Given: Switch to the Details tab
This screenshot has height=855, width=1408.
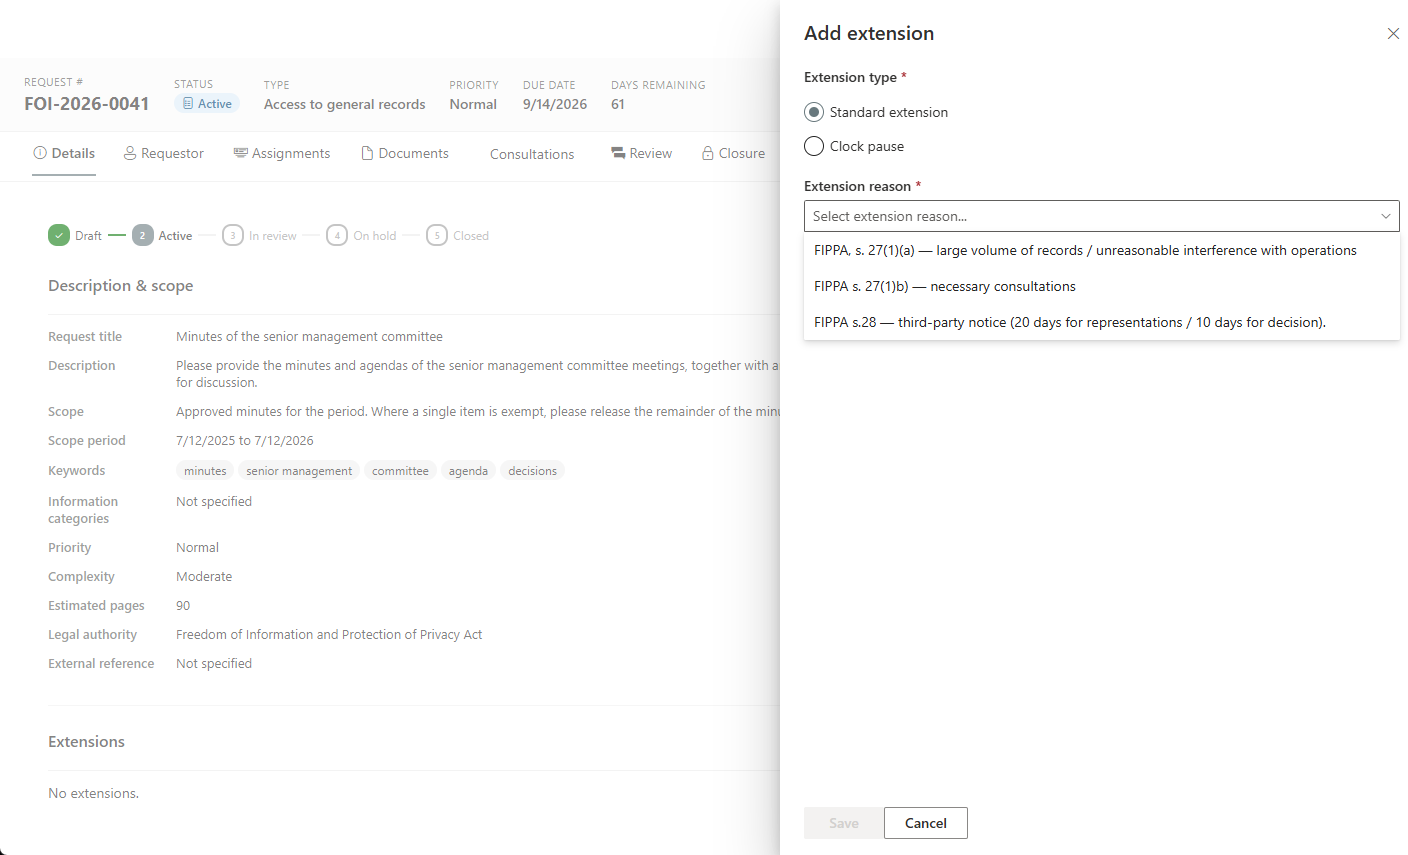Looking at the screenshot, I should tap(64, 153).
